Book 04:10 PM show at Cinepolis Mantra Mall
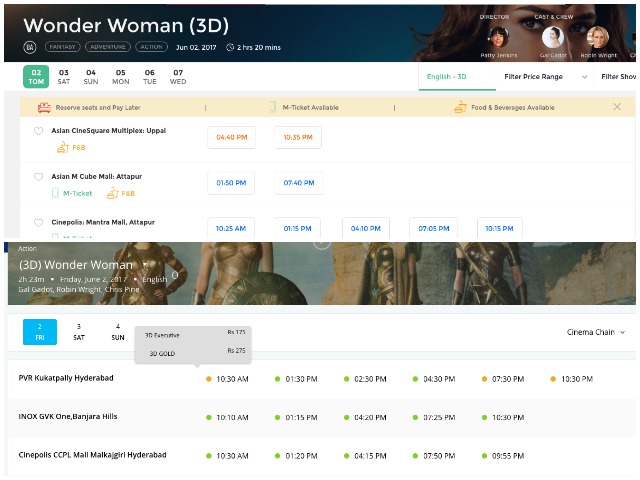Image resolution: width=640 pixels, height=480 pixels. pyautogui.click(x=366, y=228)
